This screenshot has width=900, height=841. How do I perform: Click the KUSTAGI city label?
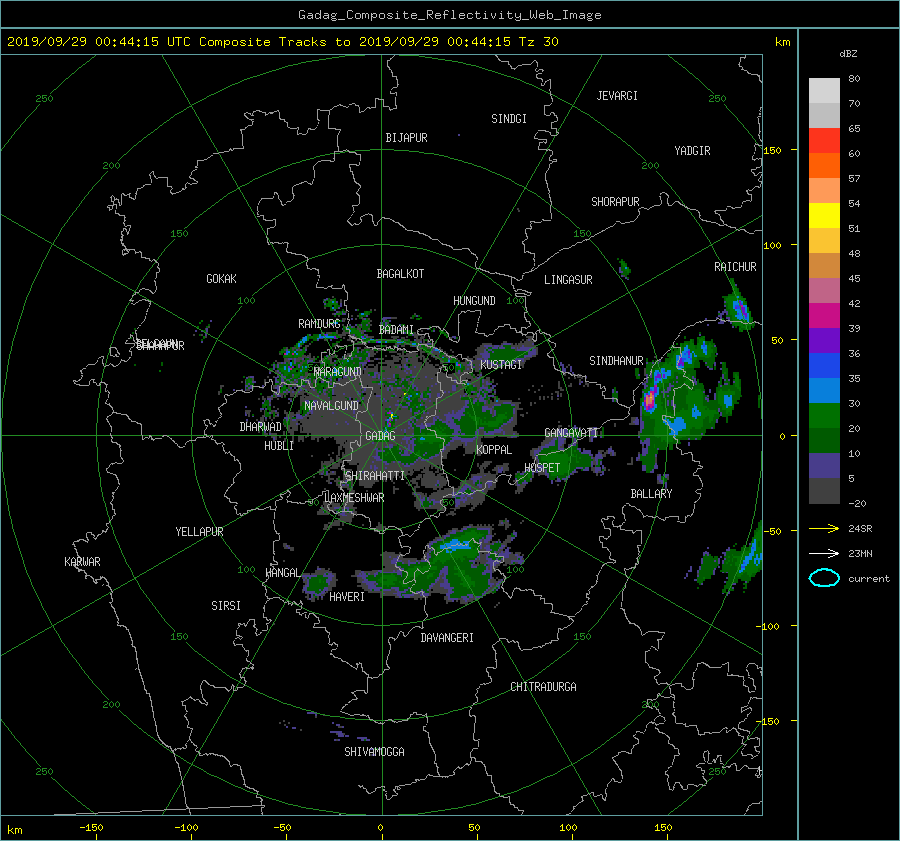click(501, 365)
